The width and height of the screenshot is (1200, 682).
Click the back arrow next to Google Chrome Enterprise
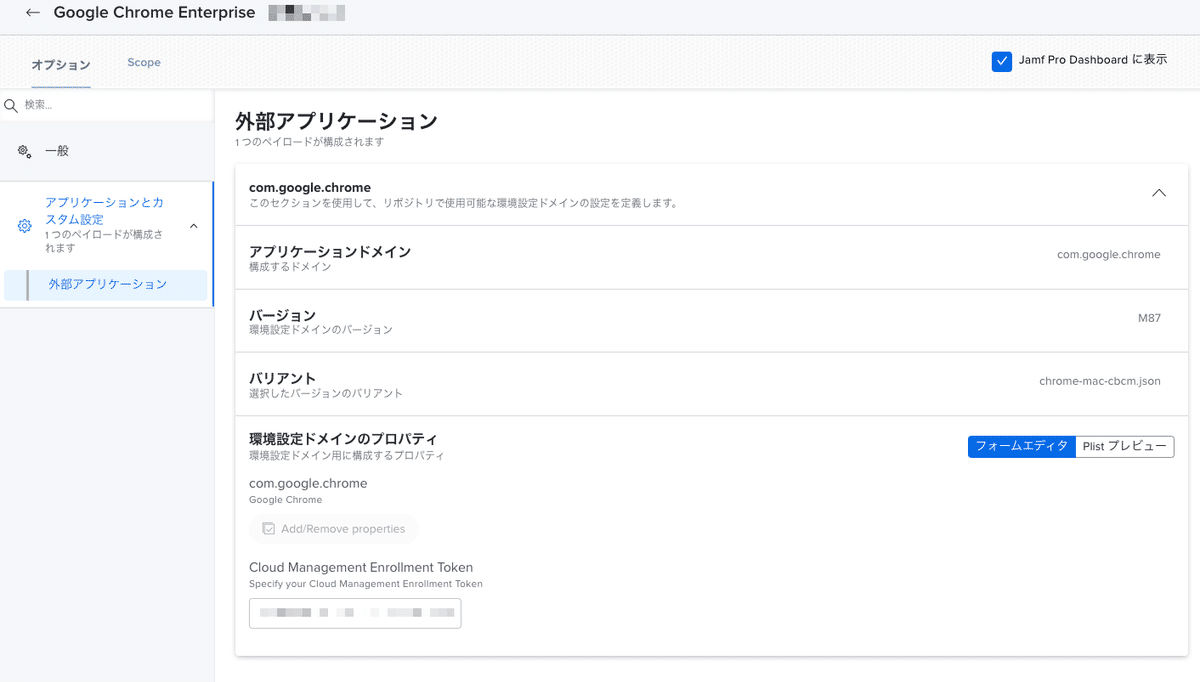33,13
